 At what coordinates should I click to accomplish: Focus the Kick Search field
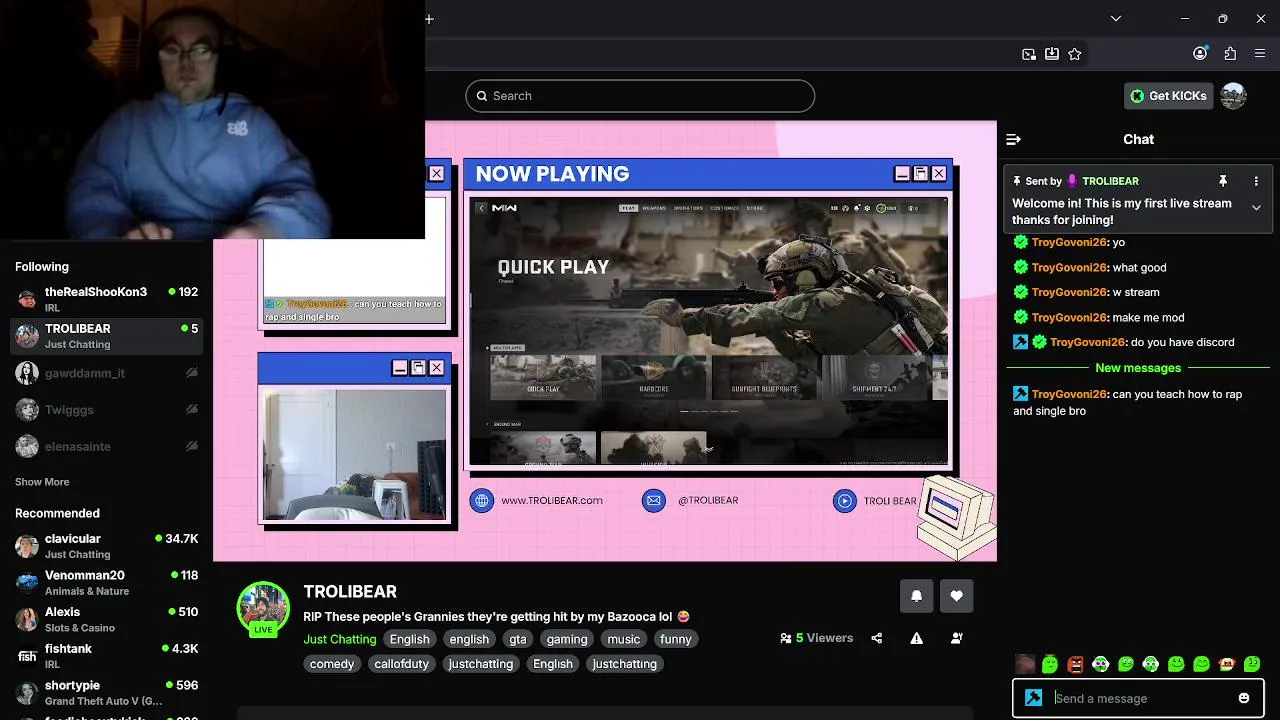[x=640, y=96]
